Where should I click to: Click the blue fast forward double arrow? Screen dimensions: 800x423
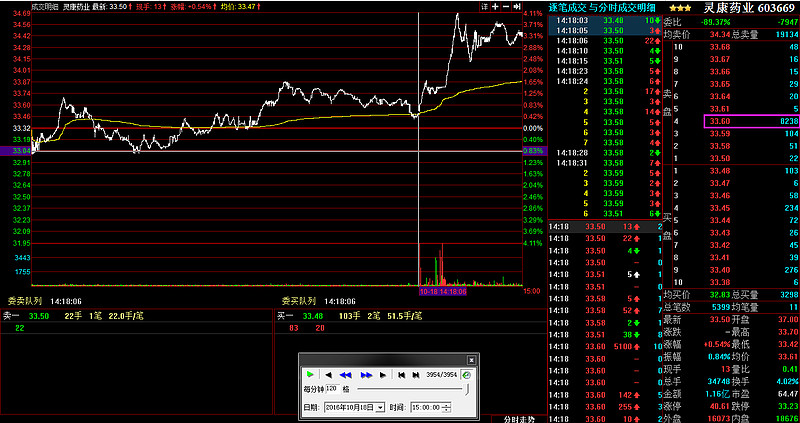click(x=368, y=374)
